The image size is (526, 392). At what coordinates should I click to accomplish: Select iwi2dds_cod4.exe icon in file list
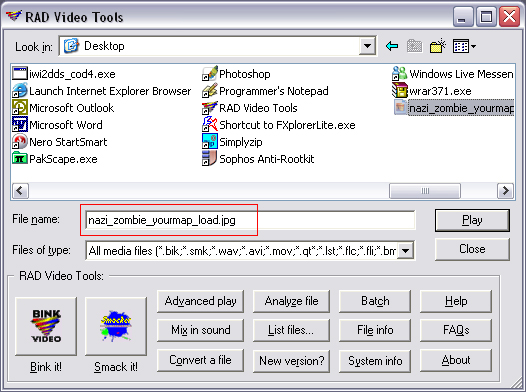point(20,73)
